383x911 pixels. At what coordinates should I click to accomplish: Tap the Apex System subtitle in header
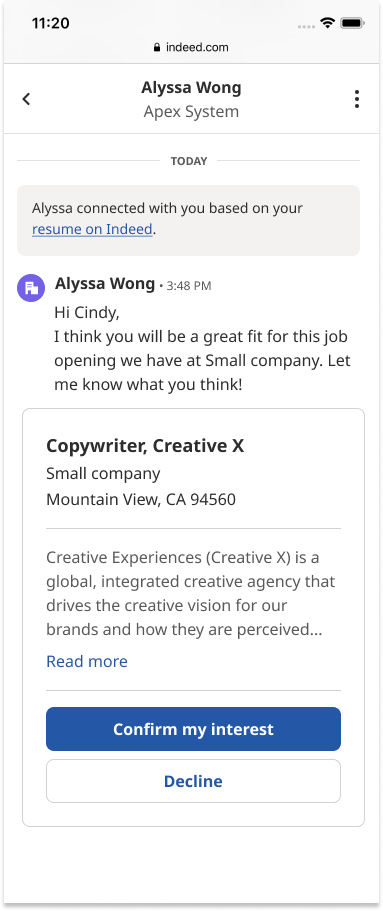click(x=191, y=112)
